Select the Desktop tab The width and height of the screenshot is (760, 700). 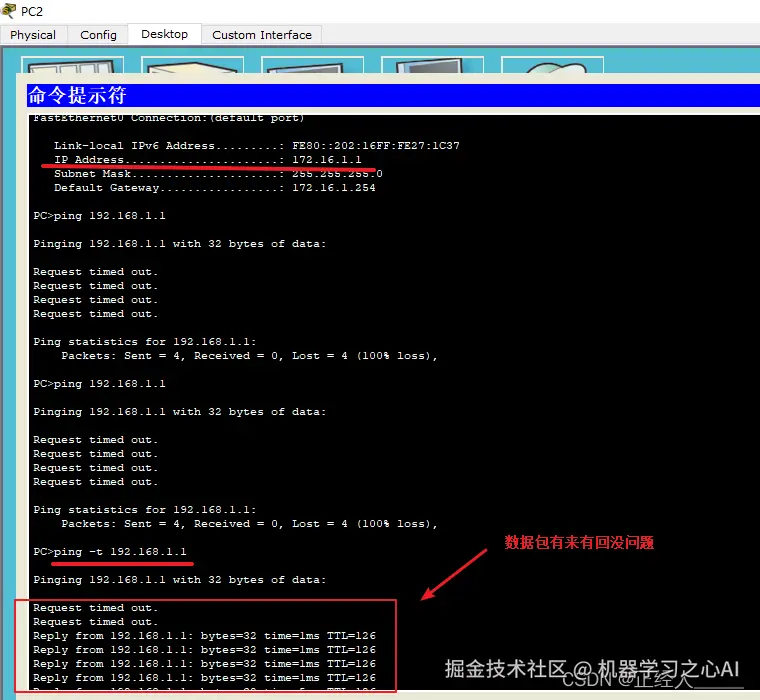(x=164, y=34)
